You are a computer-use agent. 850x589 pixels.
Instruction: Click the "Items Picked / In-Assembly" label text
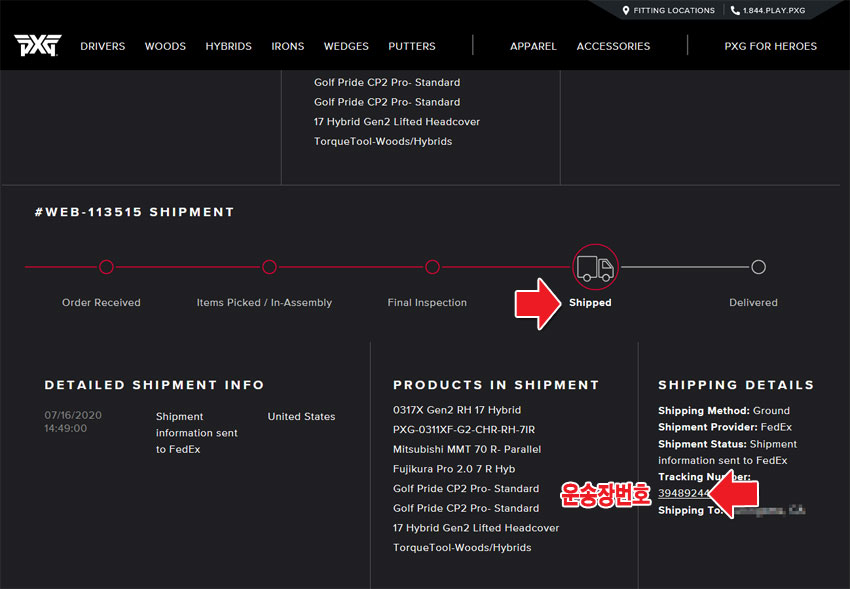pos(264,303)
